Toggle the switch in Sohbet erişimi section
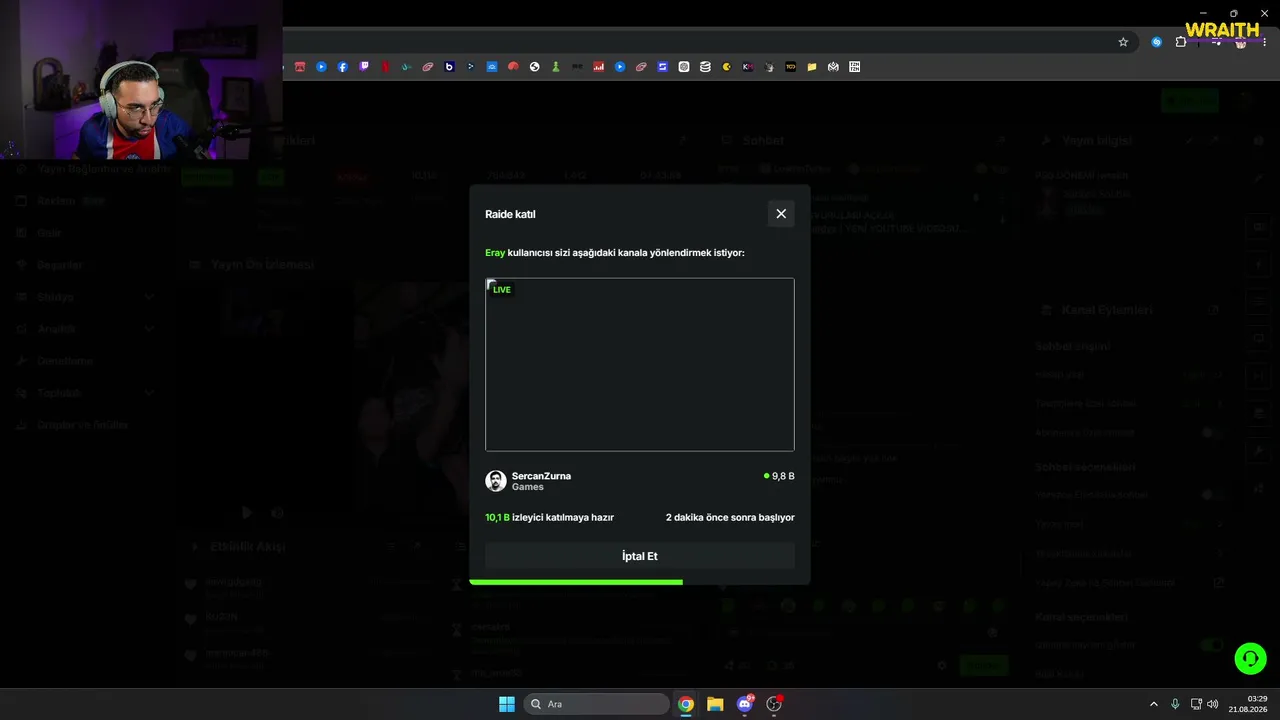Screen dimensions: 1280x720 (x=1212, y=433)
